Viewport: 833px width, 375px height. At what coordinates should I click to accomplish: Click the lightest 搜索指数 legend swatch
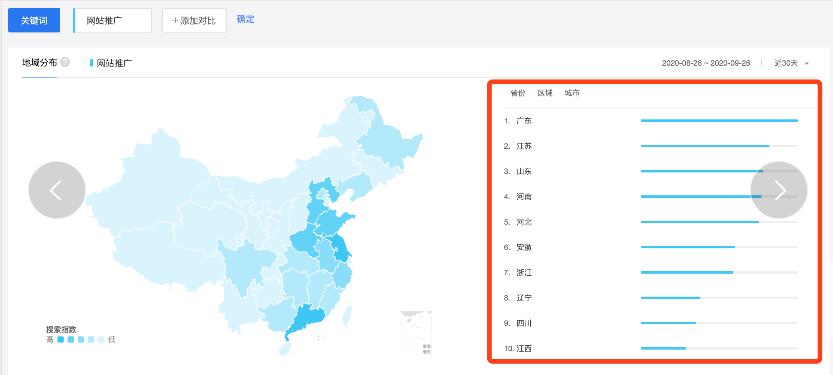click(101, 339)
